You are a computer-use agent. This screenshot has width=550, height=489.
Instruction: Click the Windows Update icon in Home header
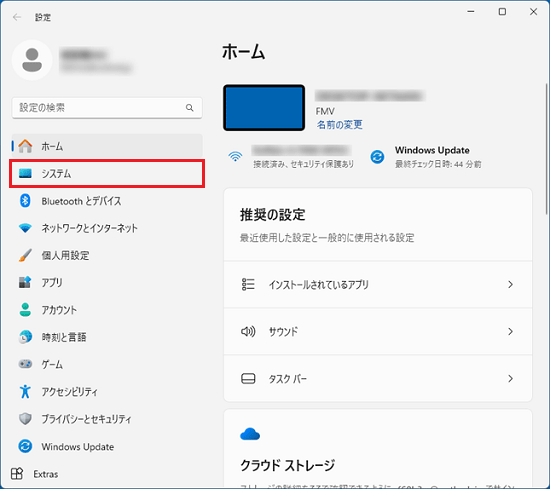377,157
